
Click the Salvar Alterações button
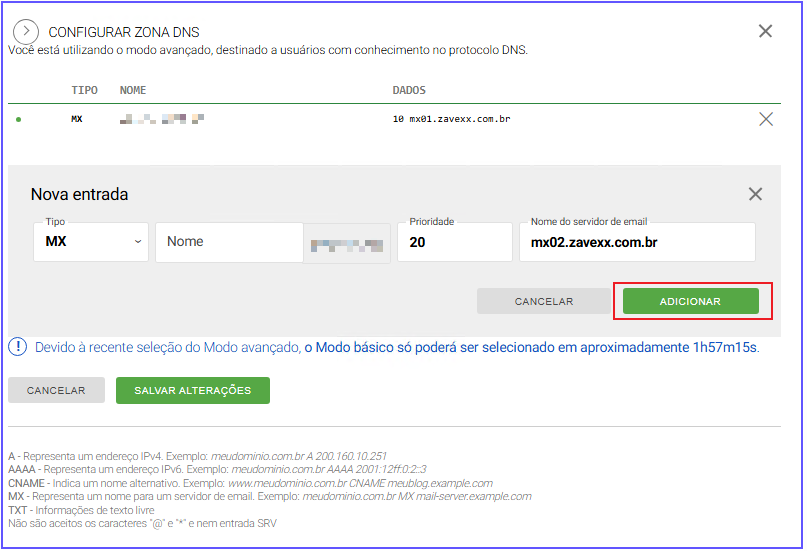[192, 390]
